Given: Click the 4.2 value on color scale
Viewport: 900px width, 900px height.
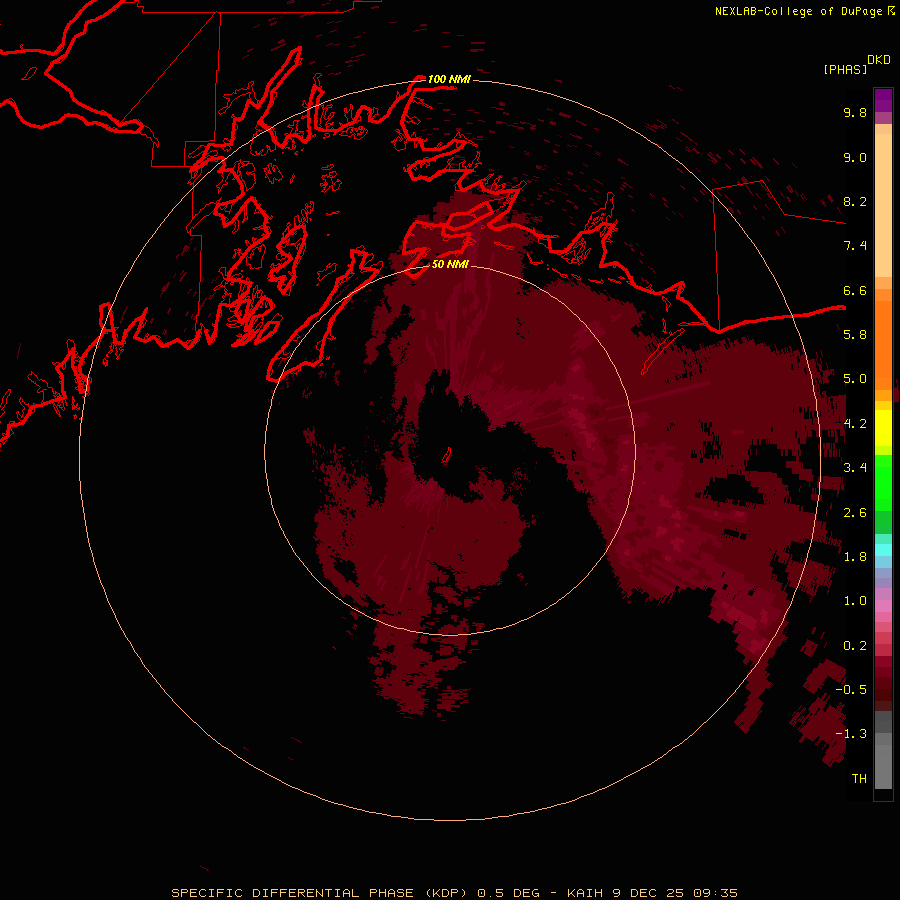Looking at the screenshot, I should coord(855,424).
